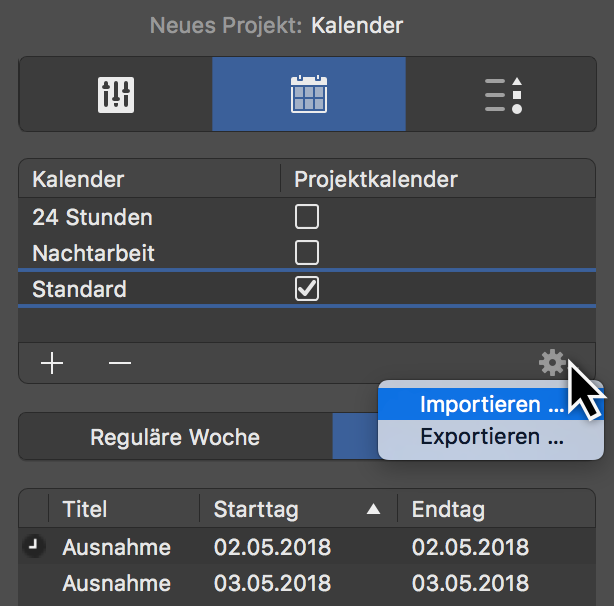Switch to the list styles tab icon
The height and width of the screenshot is (606, 614).
[x=503, y=94]
